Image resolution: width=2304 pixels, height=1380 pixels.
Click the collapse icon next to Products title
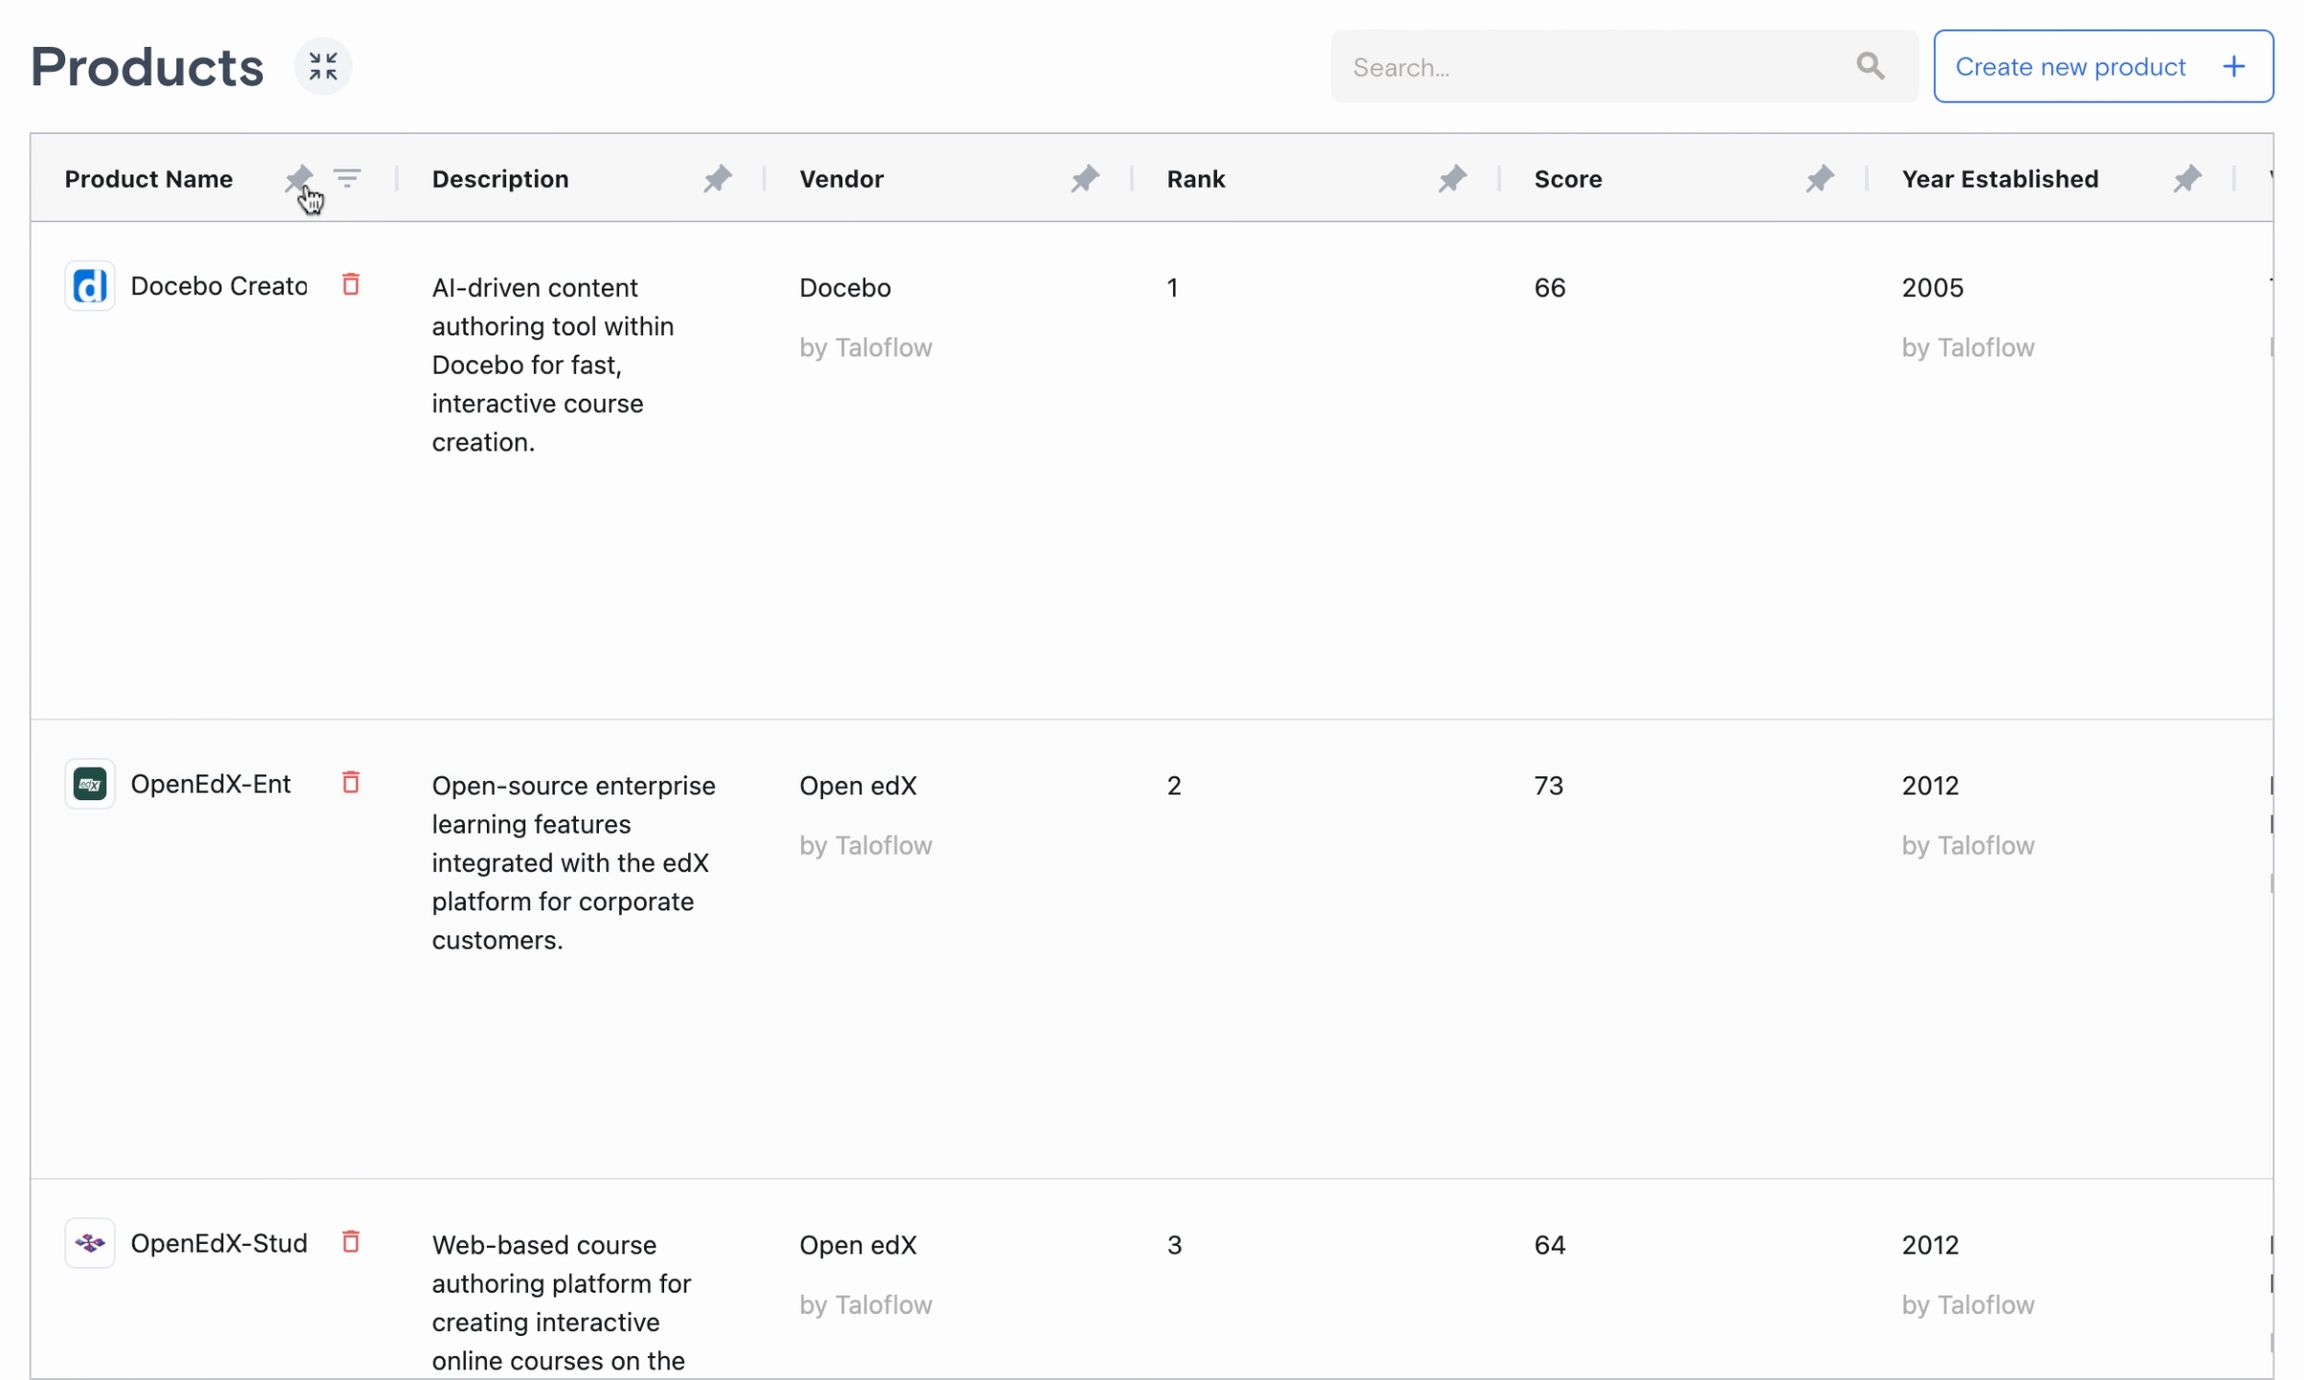322,67
